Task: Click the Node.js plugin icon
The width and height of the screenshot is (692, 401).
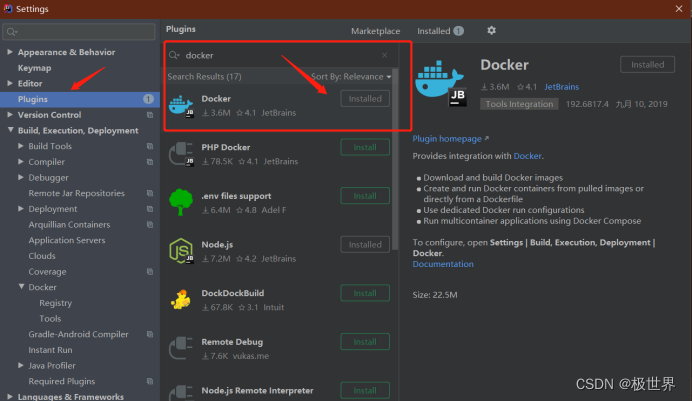Action: [x=181, y=251]
